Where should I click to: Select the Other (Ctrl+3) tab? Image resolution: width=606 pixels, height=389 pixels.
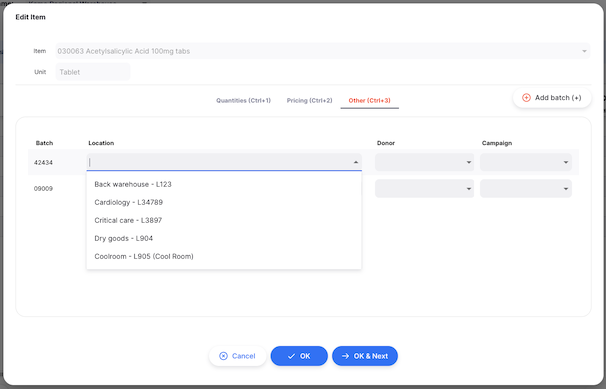(x=369, y=100)
